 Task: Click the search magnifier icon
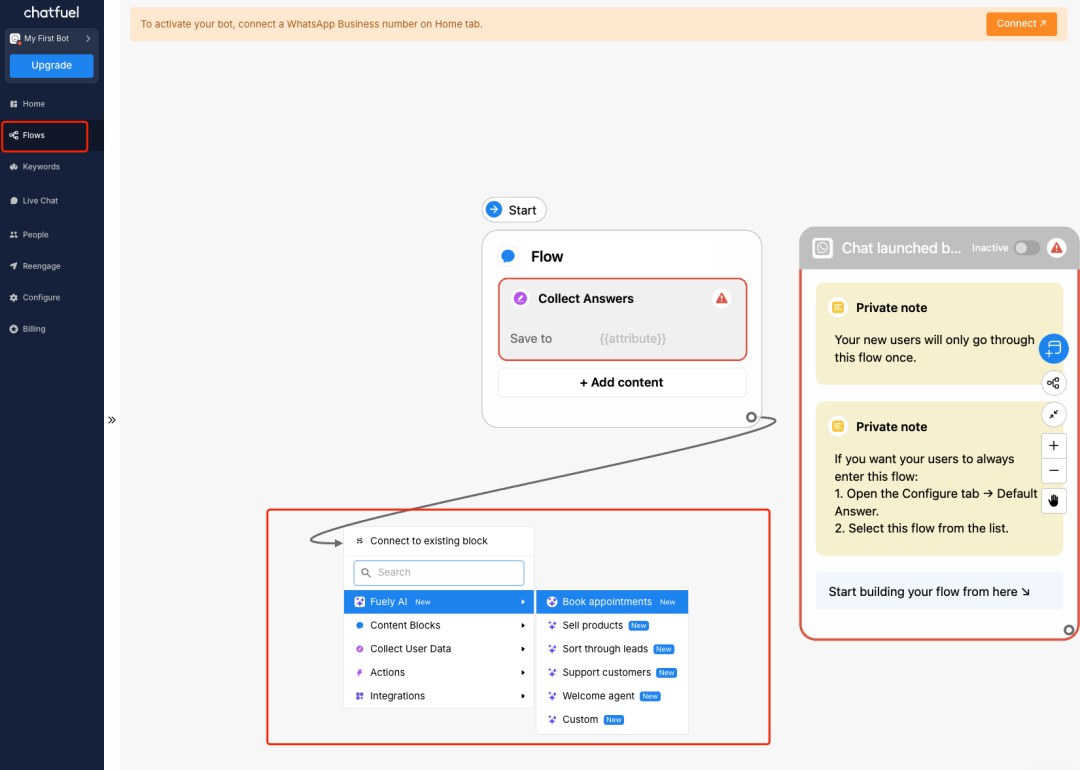366,572
